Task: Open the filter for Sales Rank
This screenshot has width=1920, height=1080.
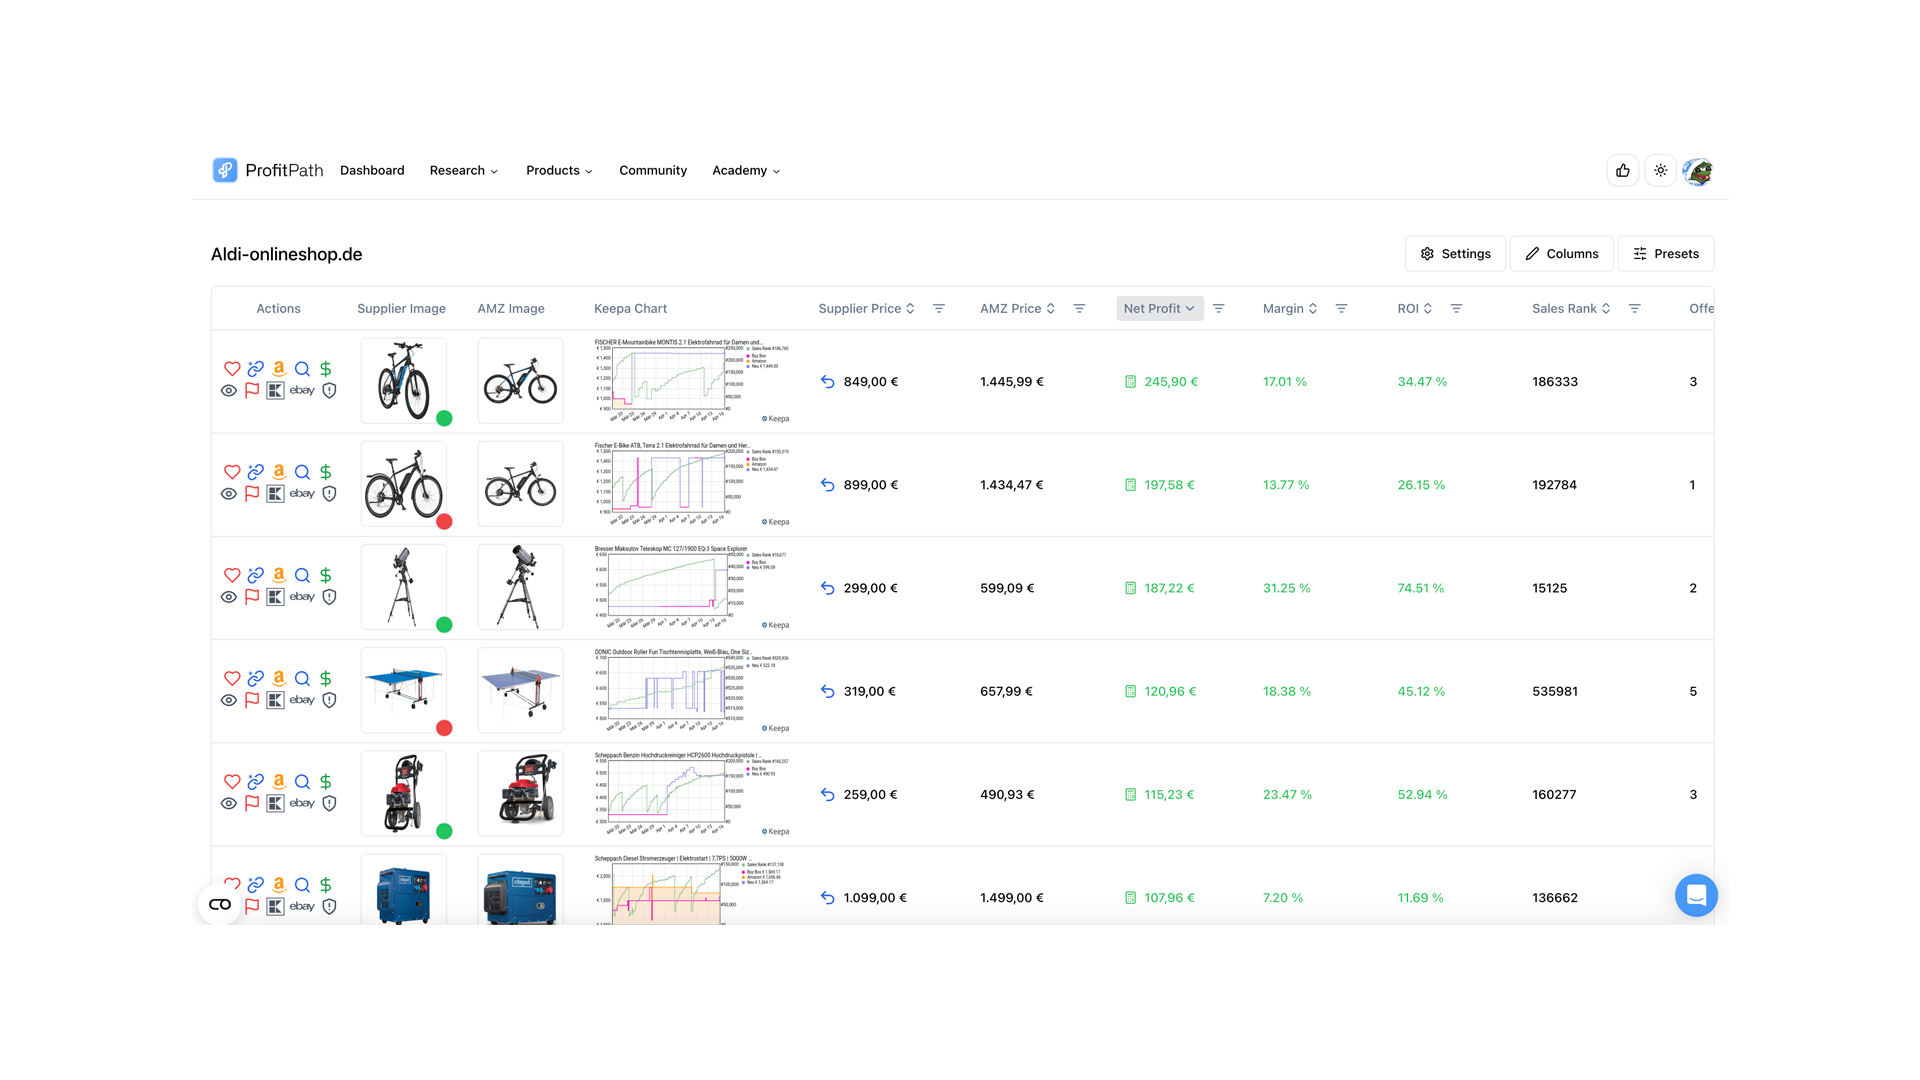Action: pos(1635,309)
